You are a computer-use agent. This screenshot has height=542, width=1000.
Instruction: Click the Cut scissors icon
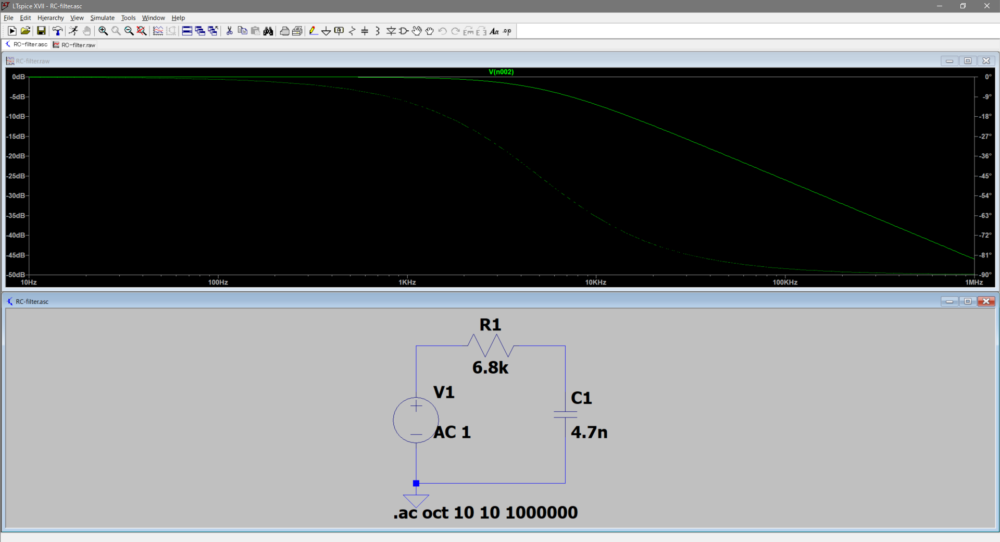229,31
